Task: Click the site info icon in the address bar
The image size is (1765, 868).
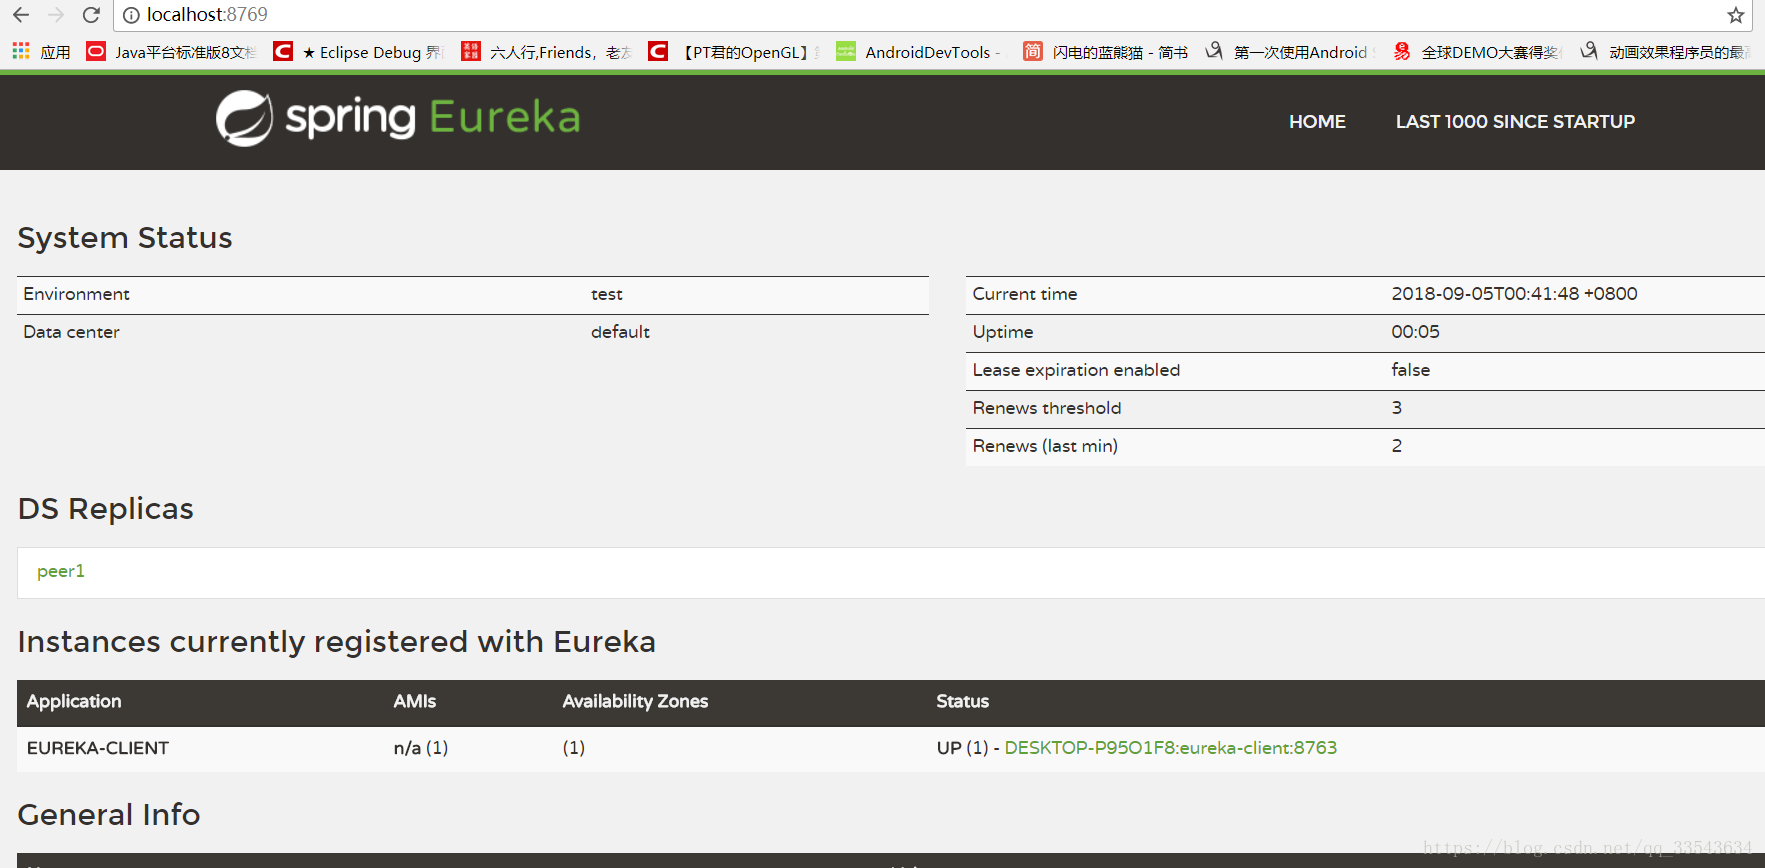Action: [x=131, y=15]
